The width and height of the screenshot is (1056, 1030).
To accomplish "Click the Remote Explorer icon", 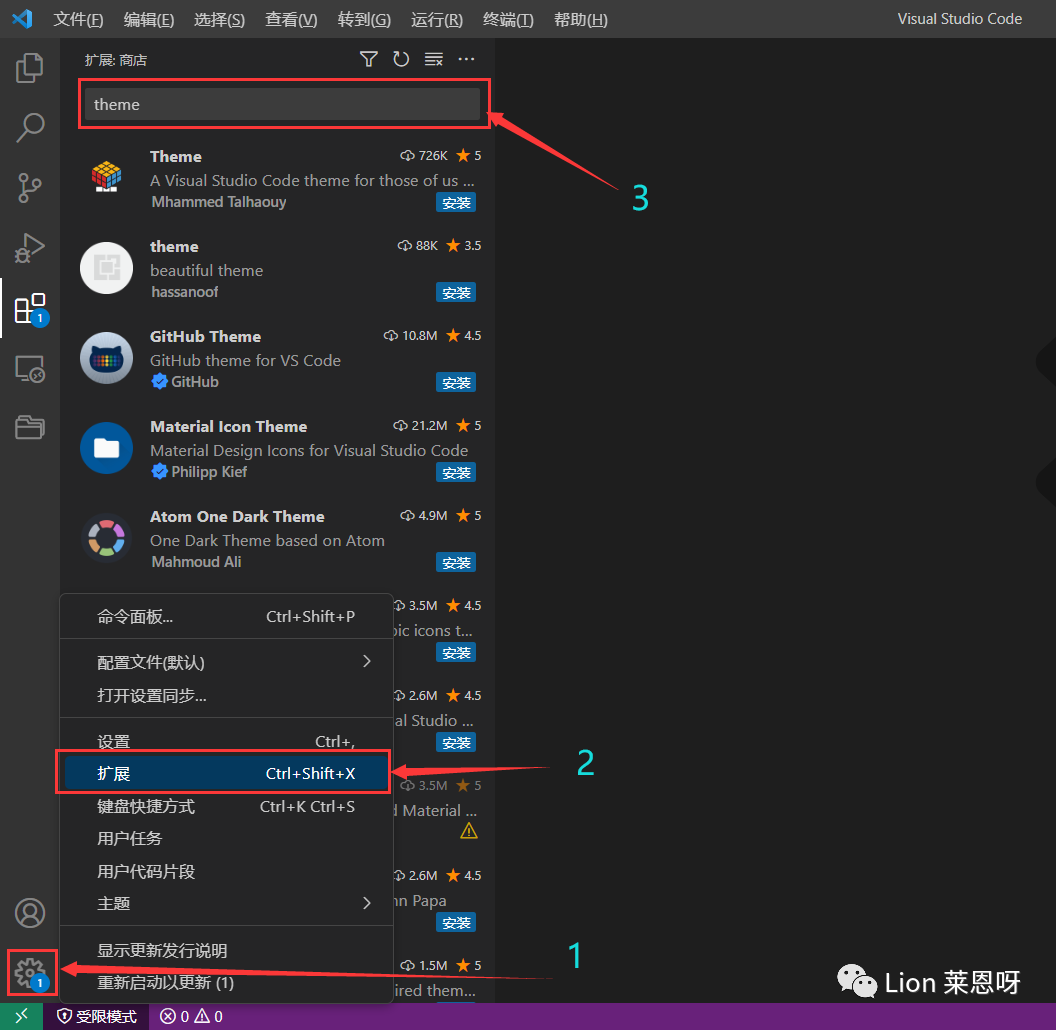I will pos(29,370).
